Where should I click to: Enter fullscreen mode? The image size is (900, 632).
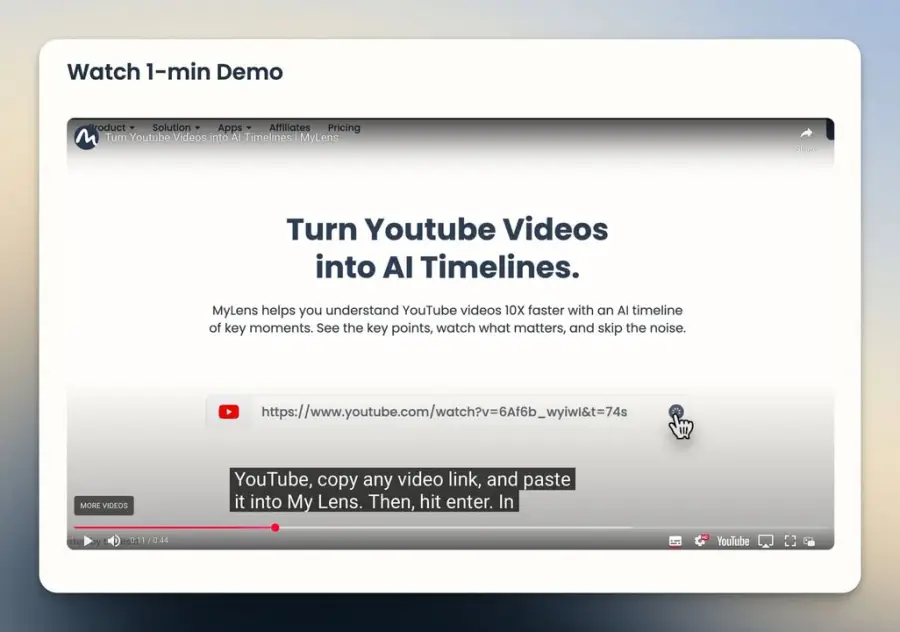click(790, 541)
